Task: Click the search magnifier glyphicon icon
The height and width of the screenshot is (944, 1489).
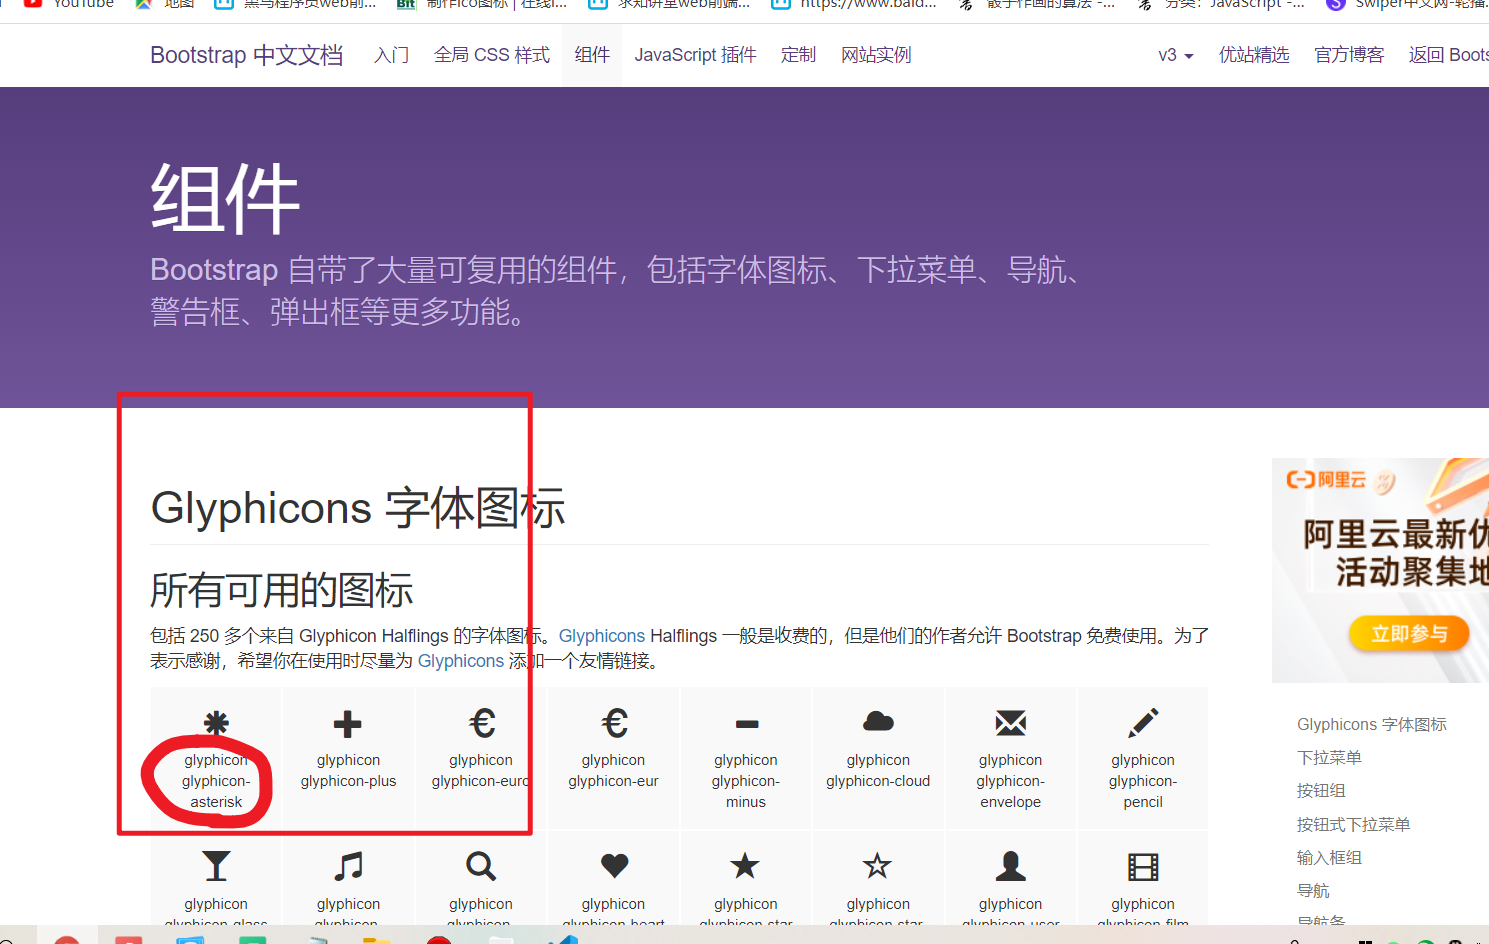Action: [x=481, y=866]
